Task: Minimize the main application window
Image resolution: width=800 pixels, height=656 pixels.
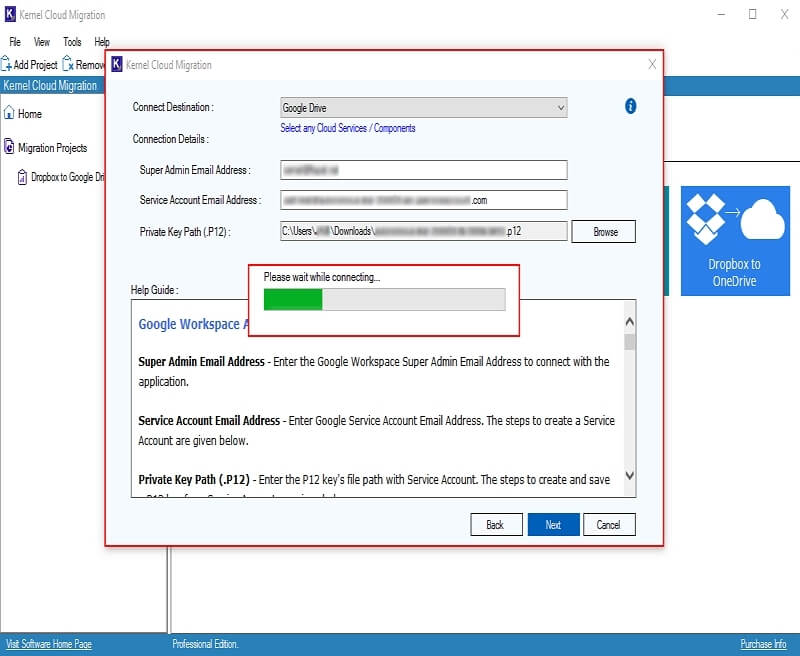Action: (x=721, y=14)
